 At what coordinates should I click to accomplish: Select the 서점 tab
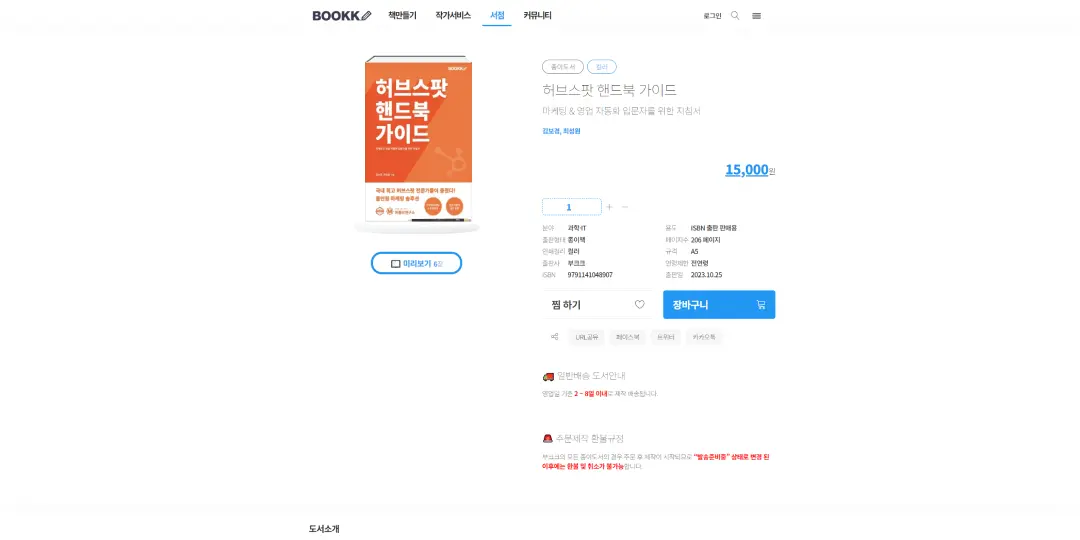tap(497, 15)
